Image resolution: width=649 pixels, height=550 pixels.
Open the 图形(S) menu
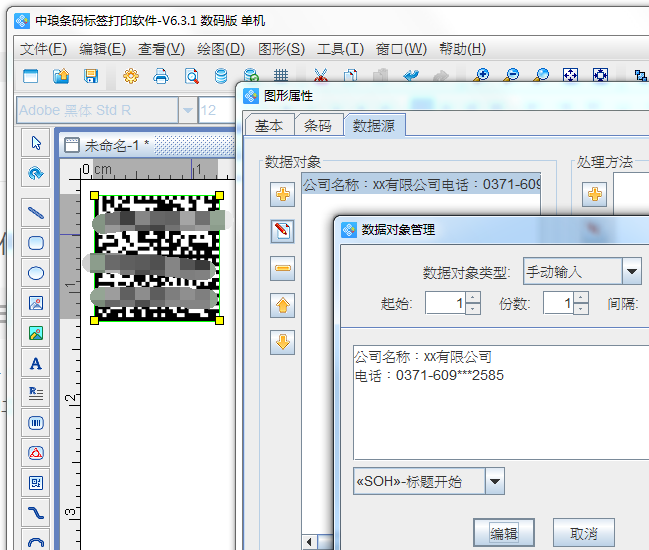click(281, 49)
